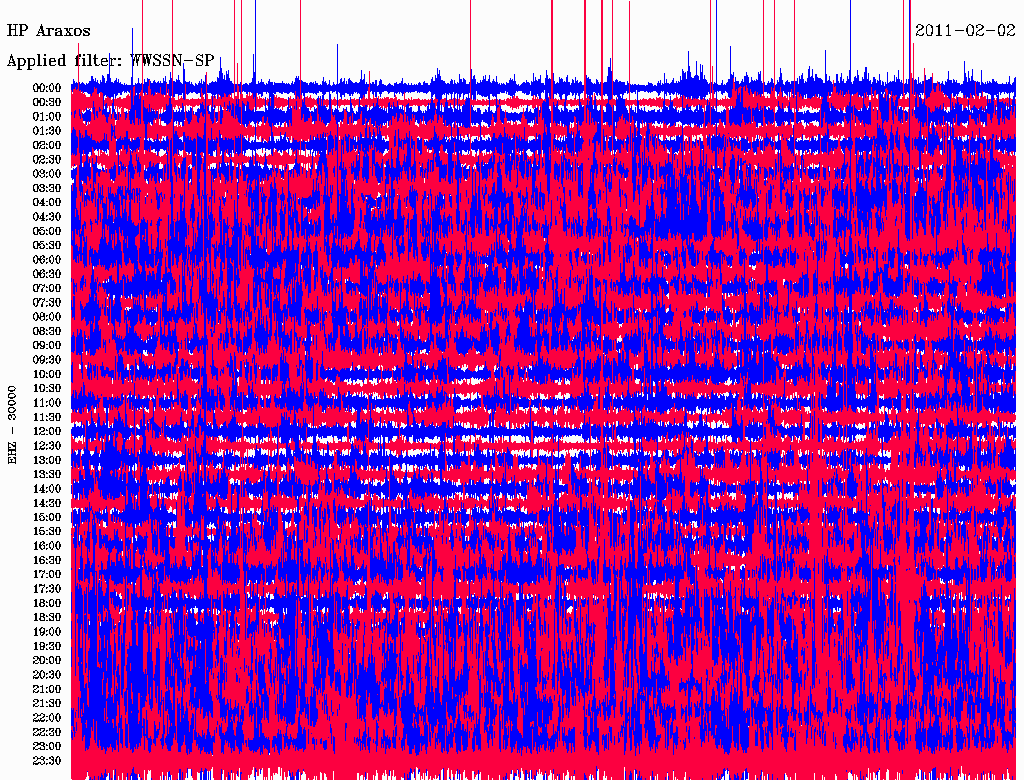Select the 01:30 time label
The height and width of the screenshot is (780, 1024).
click(47, 131)
